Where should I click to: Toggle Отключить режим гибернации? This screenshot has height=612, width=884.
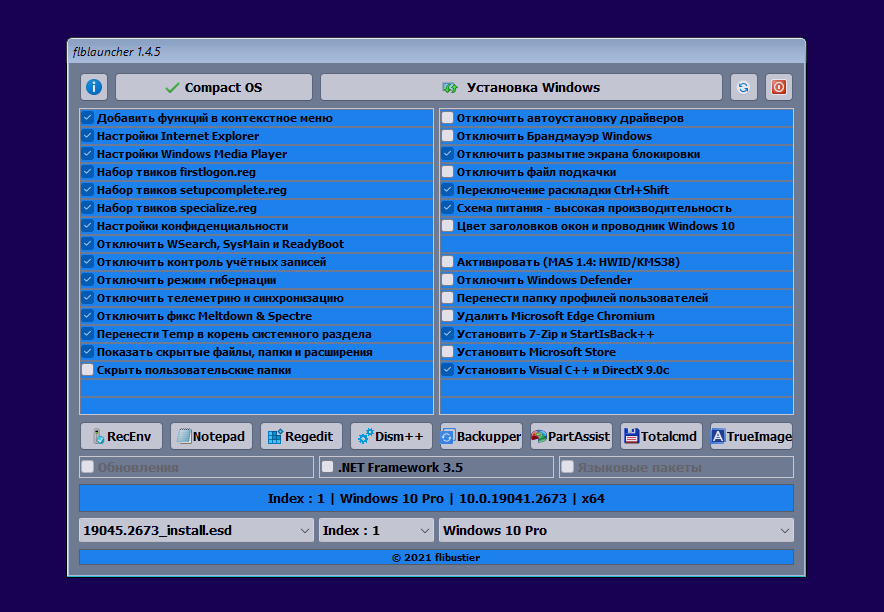(87, 280)
